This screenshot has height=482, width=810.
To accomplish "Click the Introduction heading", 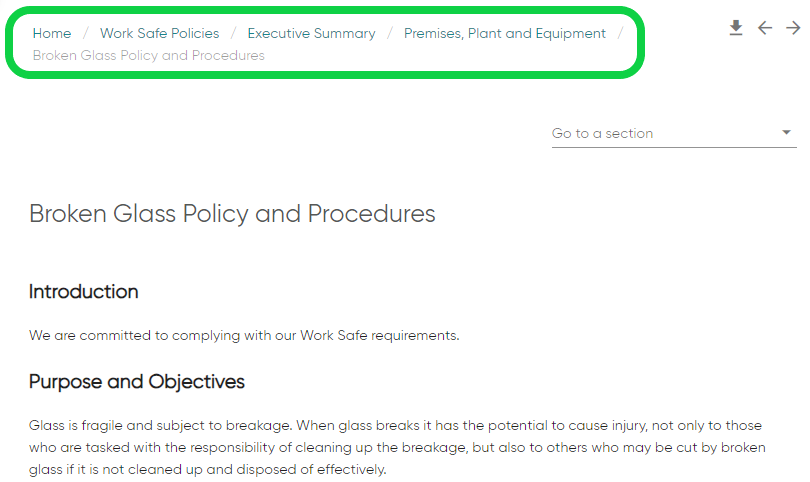I will 84,292.
